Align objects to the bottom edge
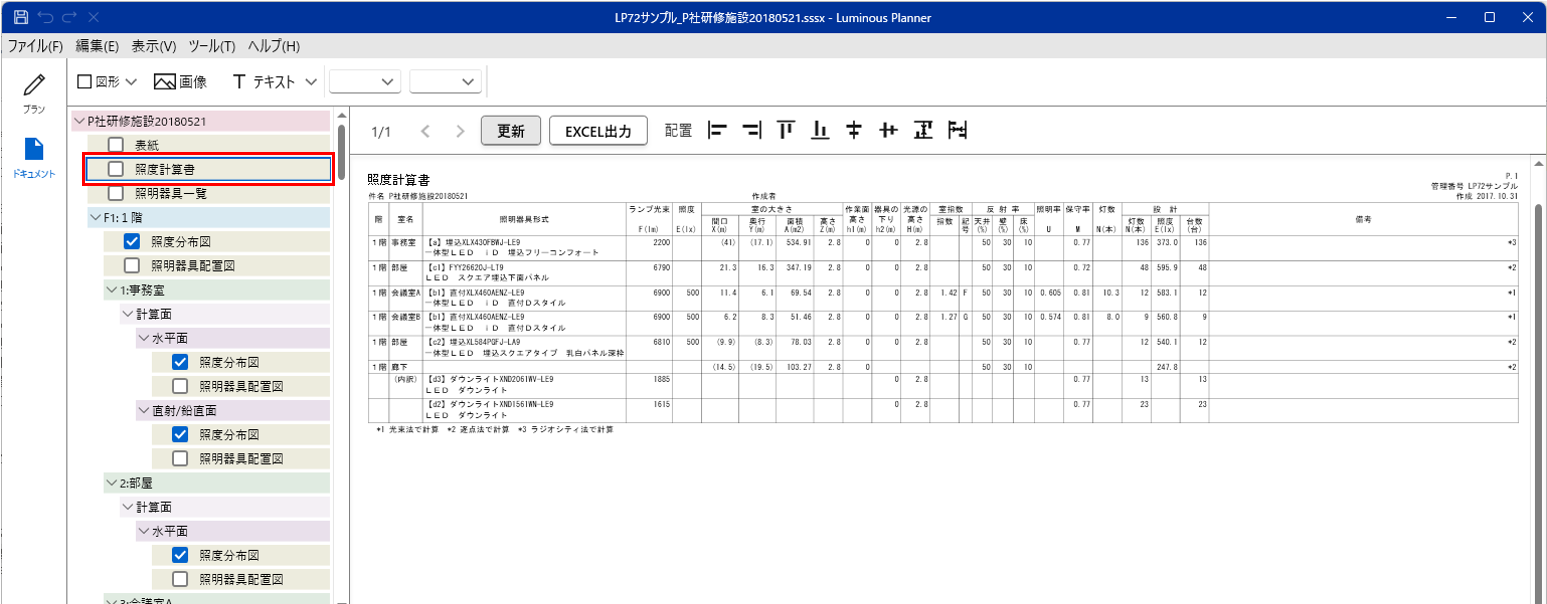This screenshot has width=1547, height=604. [820, 131]
